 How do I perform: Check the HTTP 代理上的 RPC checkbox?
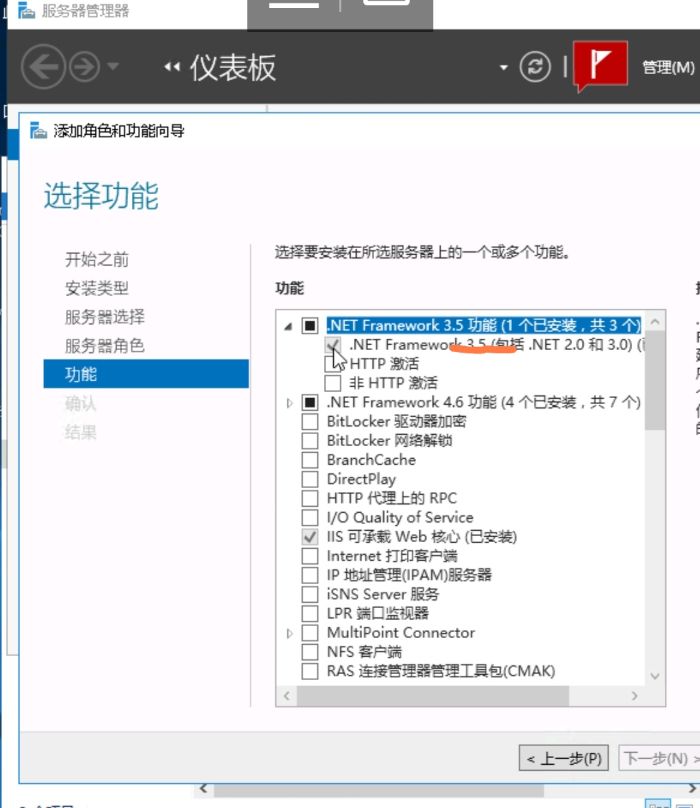tap(310, 498)
